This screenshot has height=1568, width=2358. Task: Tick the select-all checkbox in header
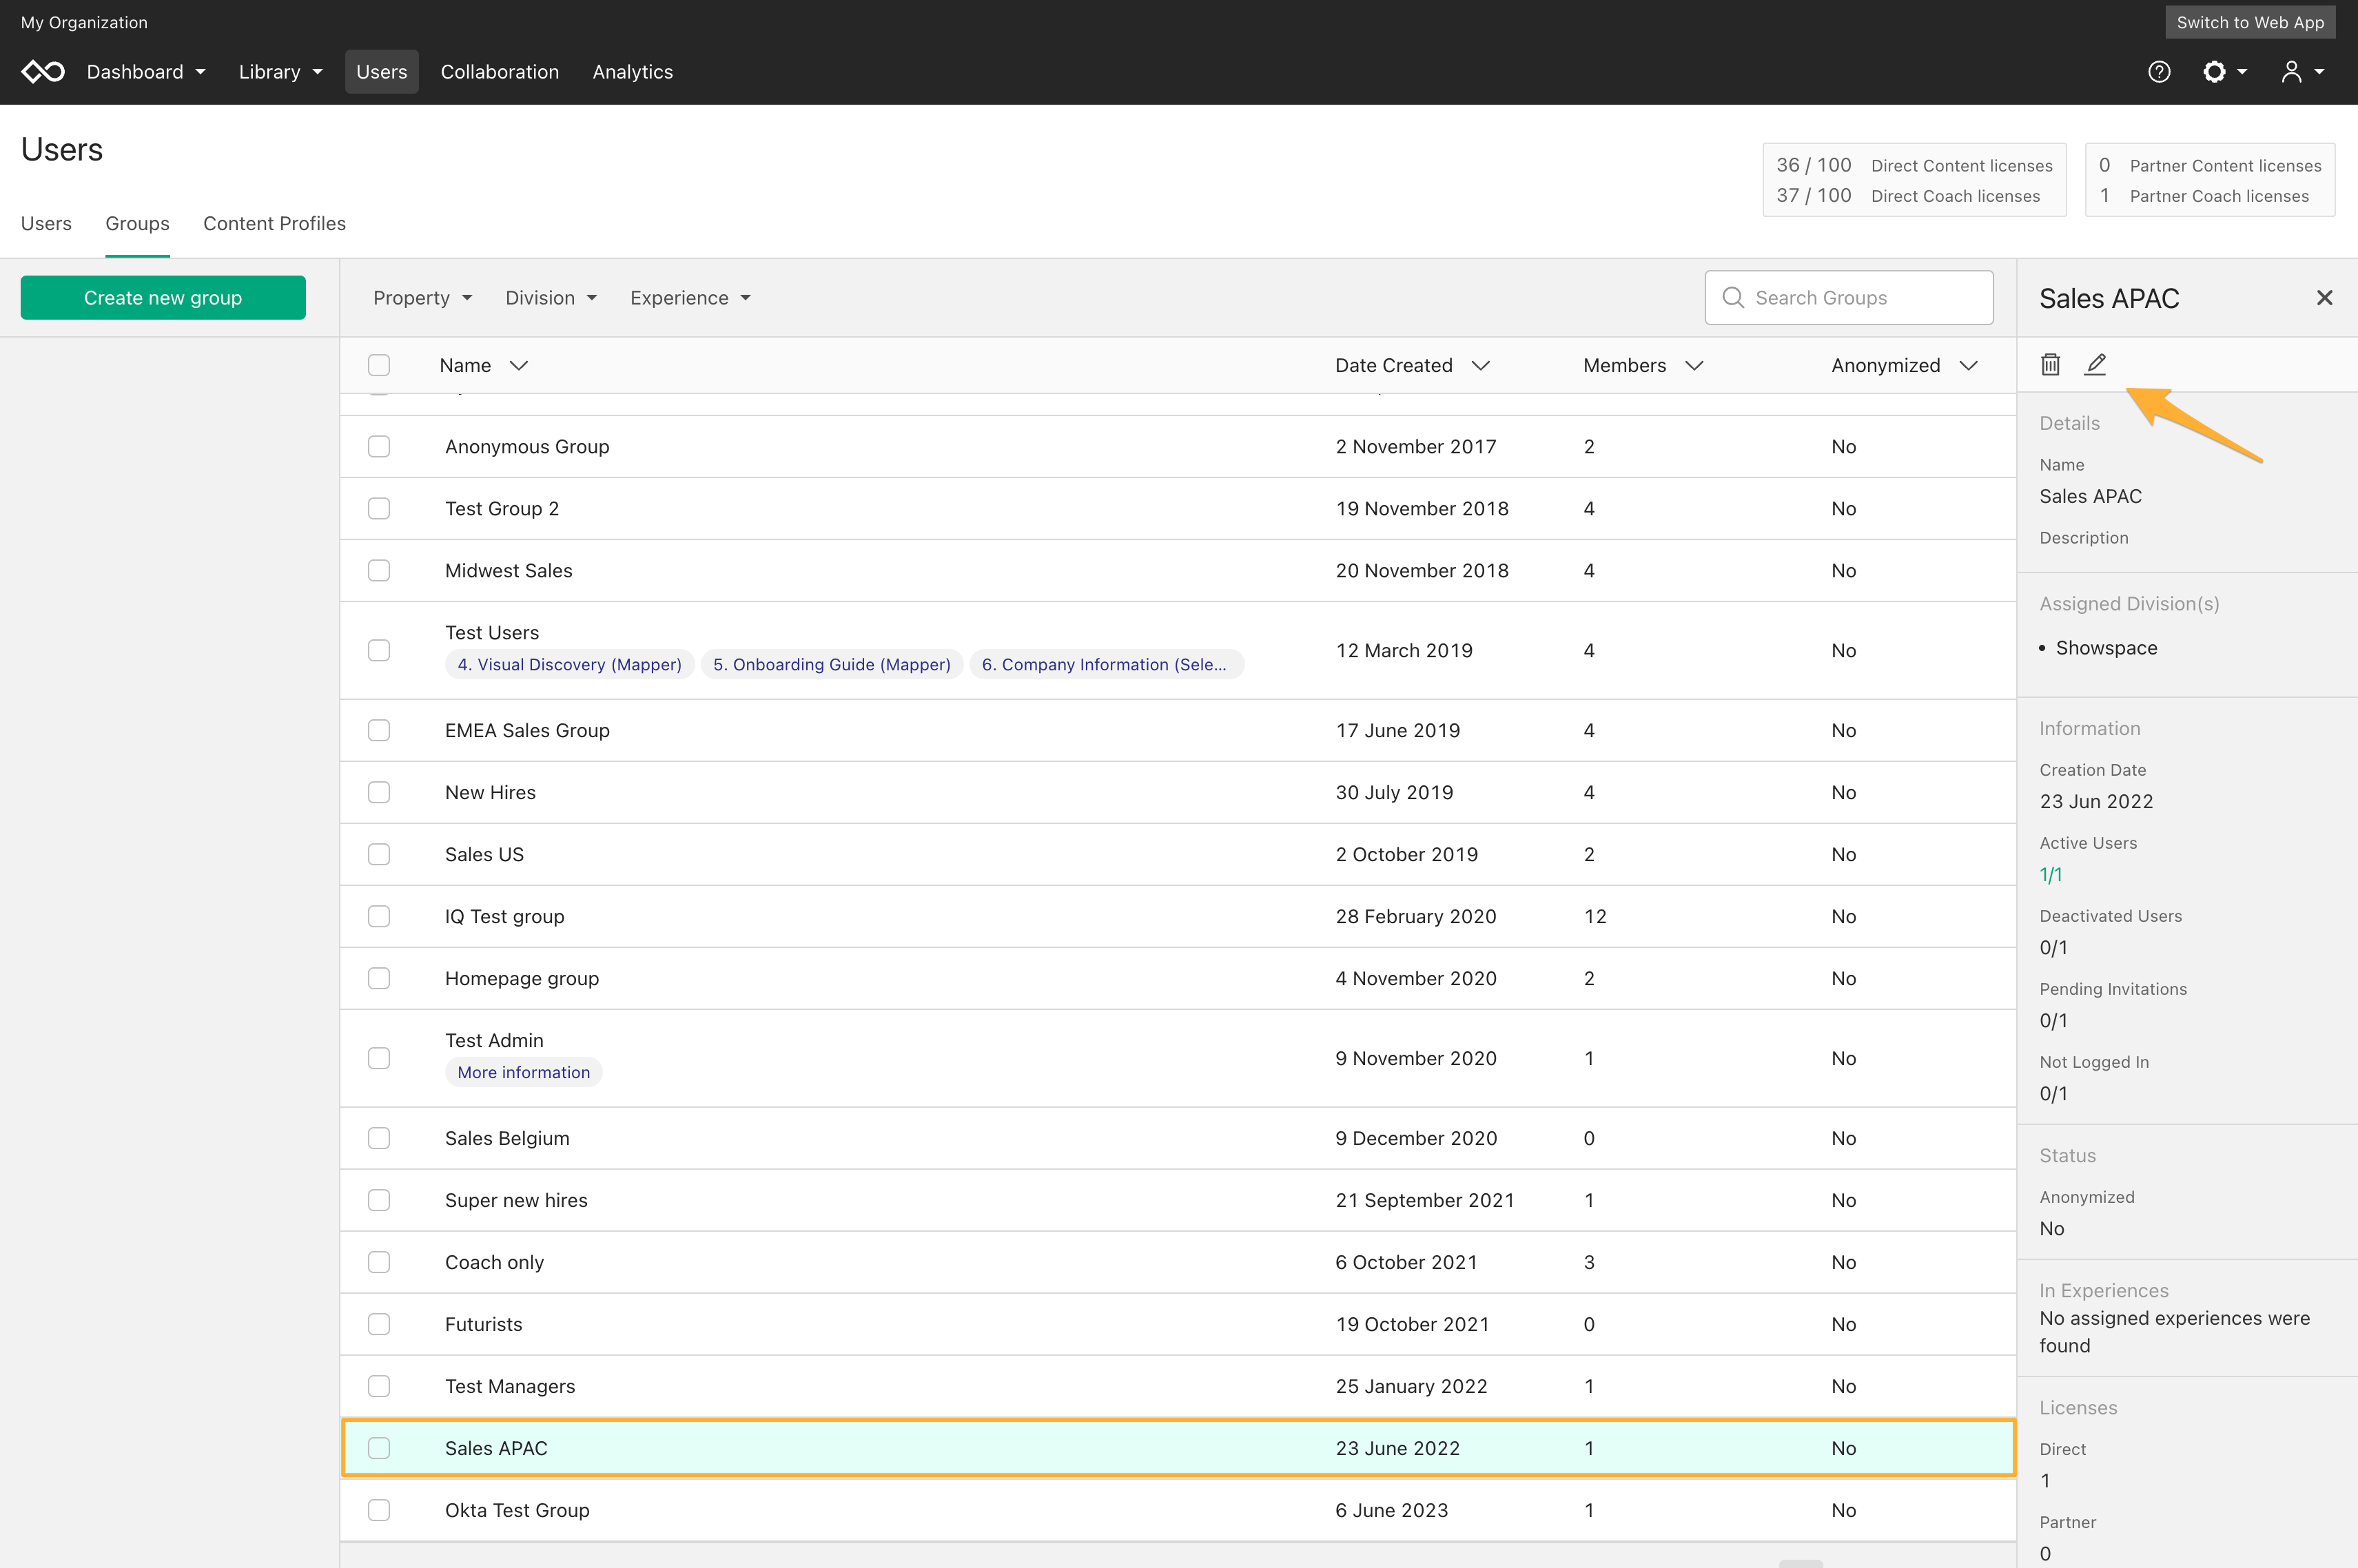[379, 365]
